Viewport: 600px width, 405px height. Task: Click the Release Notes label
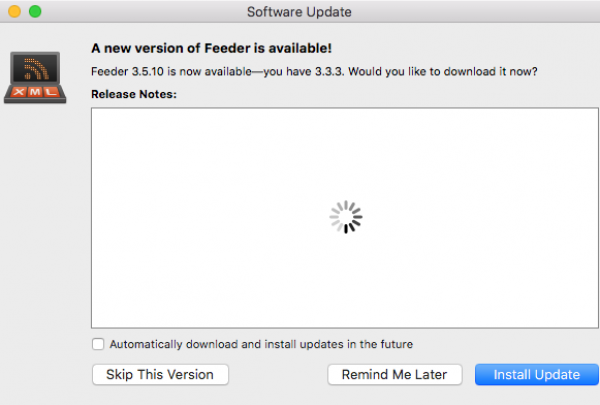tap(134, 94)
